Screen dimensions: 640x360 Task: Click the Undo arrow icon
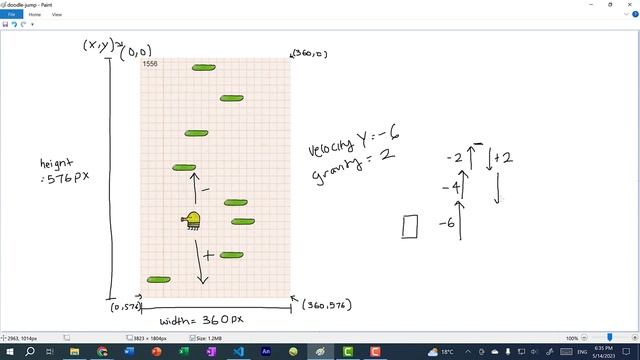pyautogui.click(x=14, y=24)
